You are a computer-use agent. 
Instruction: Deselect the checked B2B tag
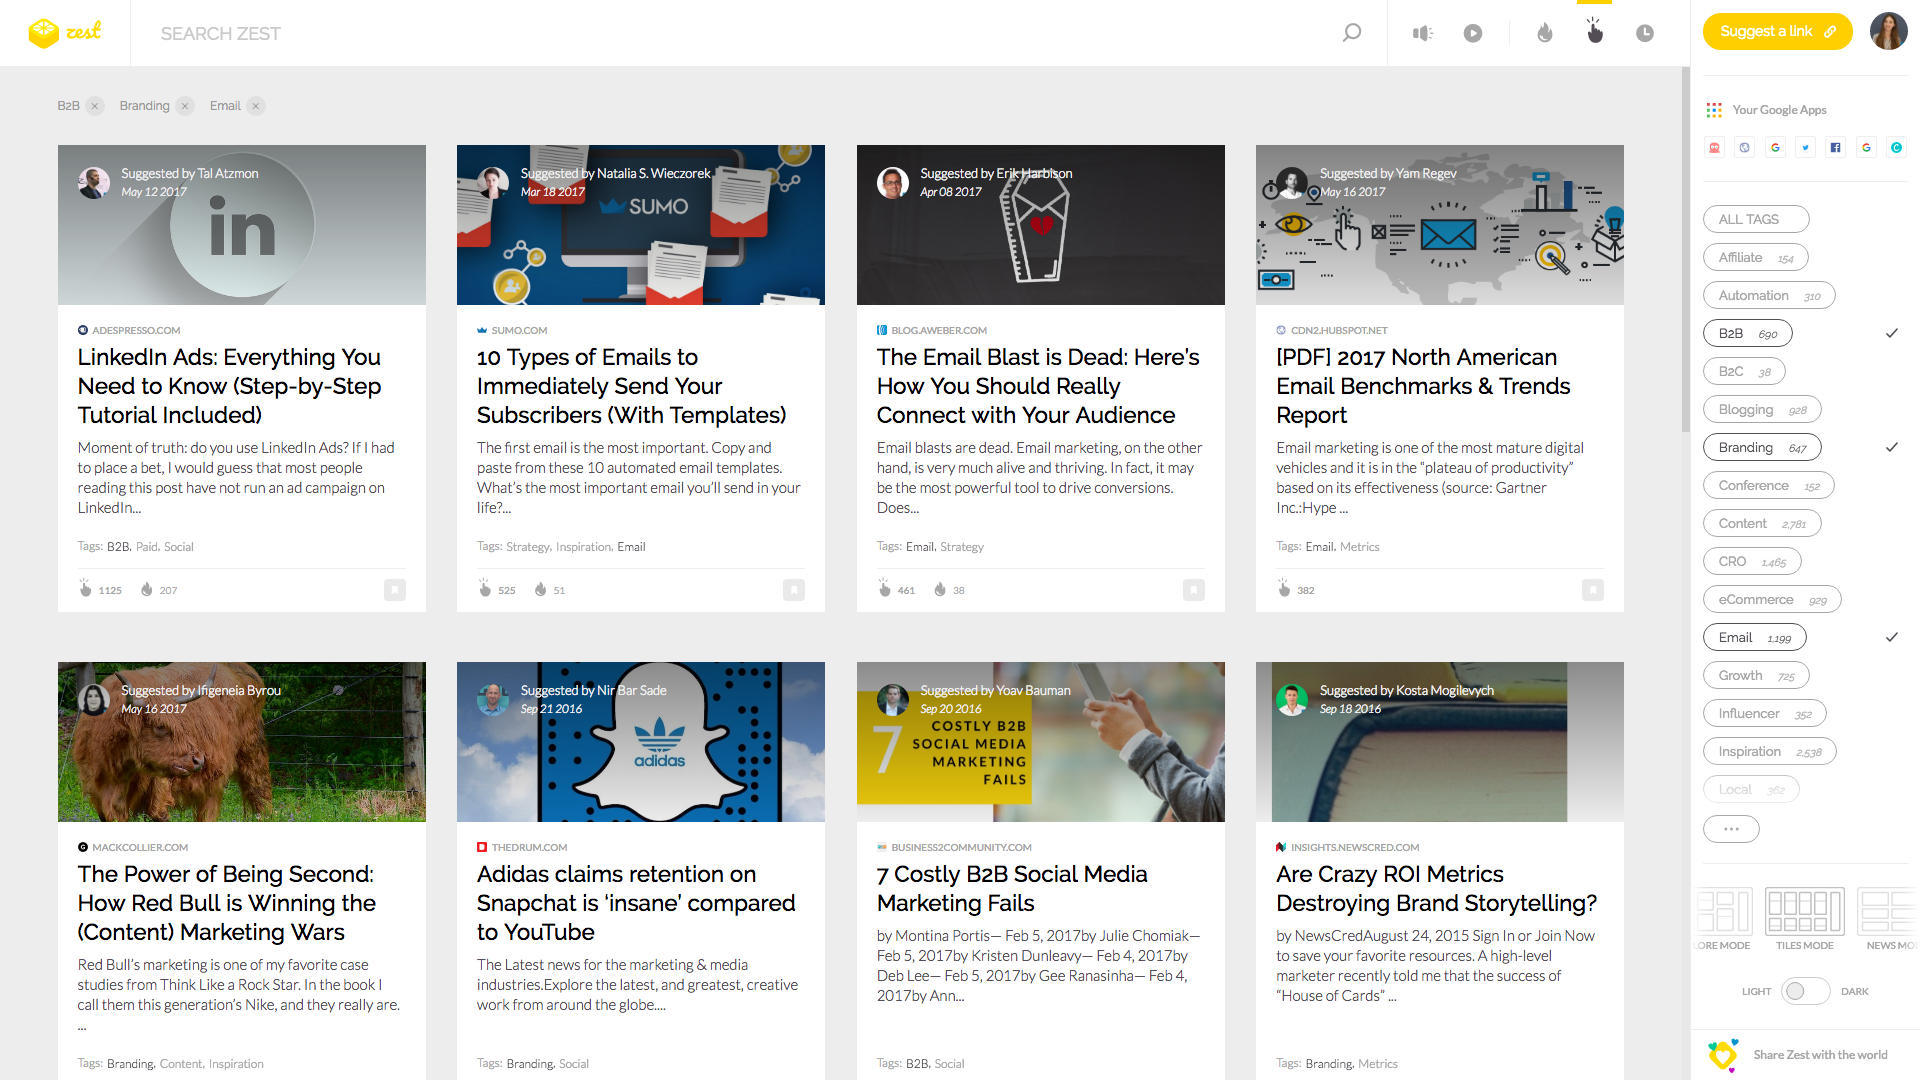1747,333
